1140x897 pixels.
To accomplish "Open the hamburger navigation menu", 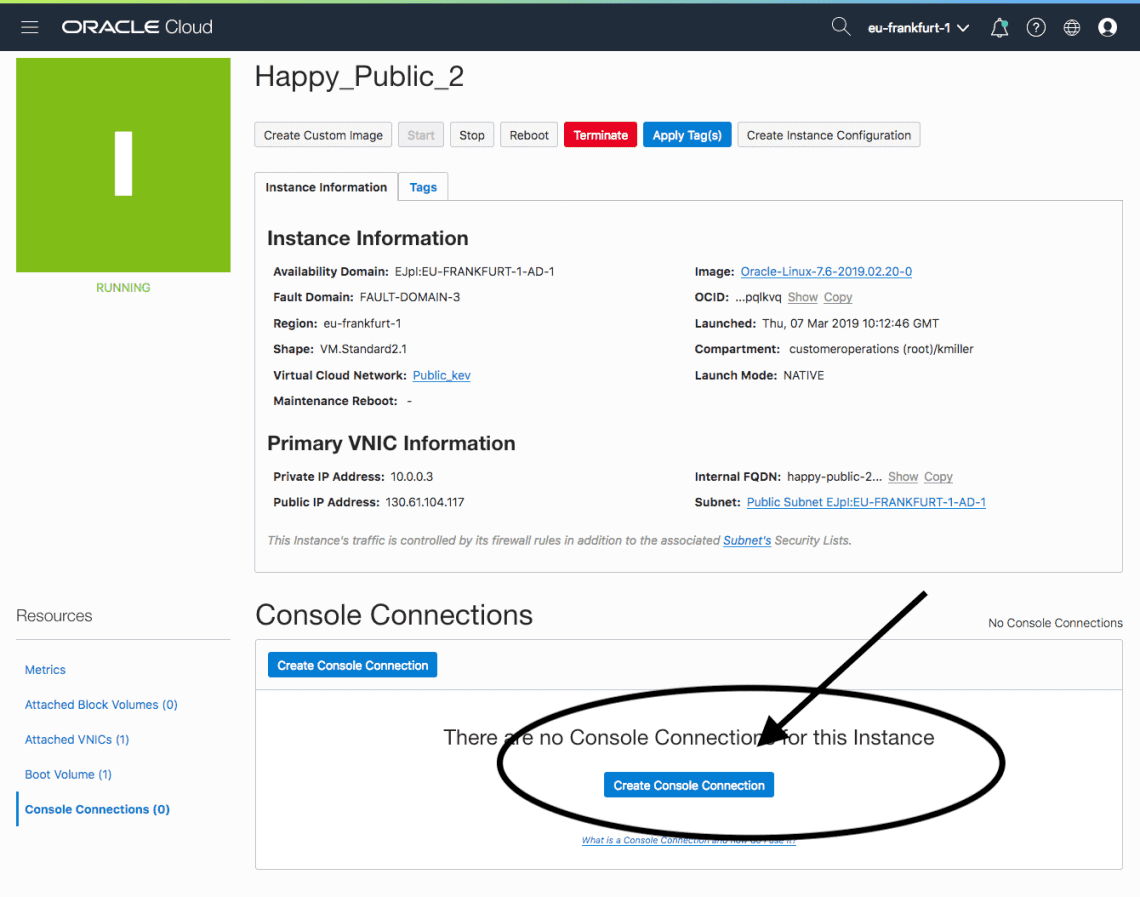I will (29, 27).
